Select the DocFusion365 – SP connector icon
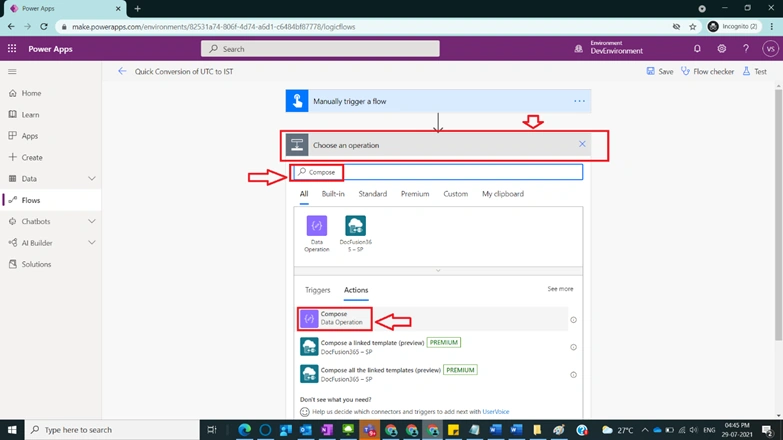Screen dimensions: 783x440 (356, 226)
